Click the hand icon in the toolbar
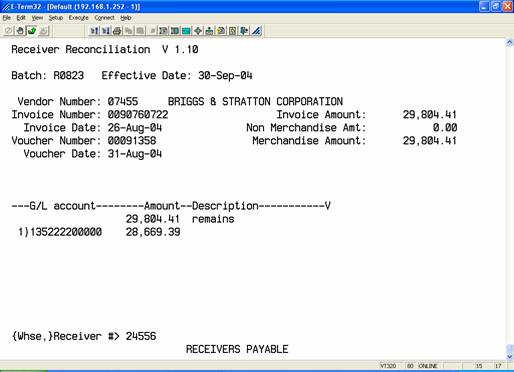Image resolution: width=514 pixels, height=372 pixels. click(x=20, y=31)
